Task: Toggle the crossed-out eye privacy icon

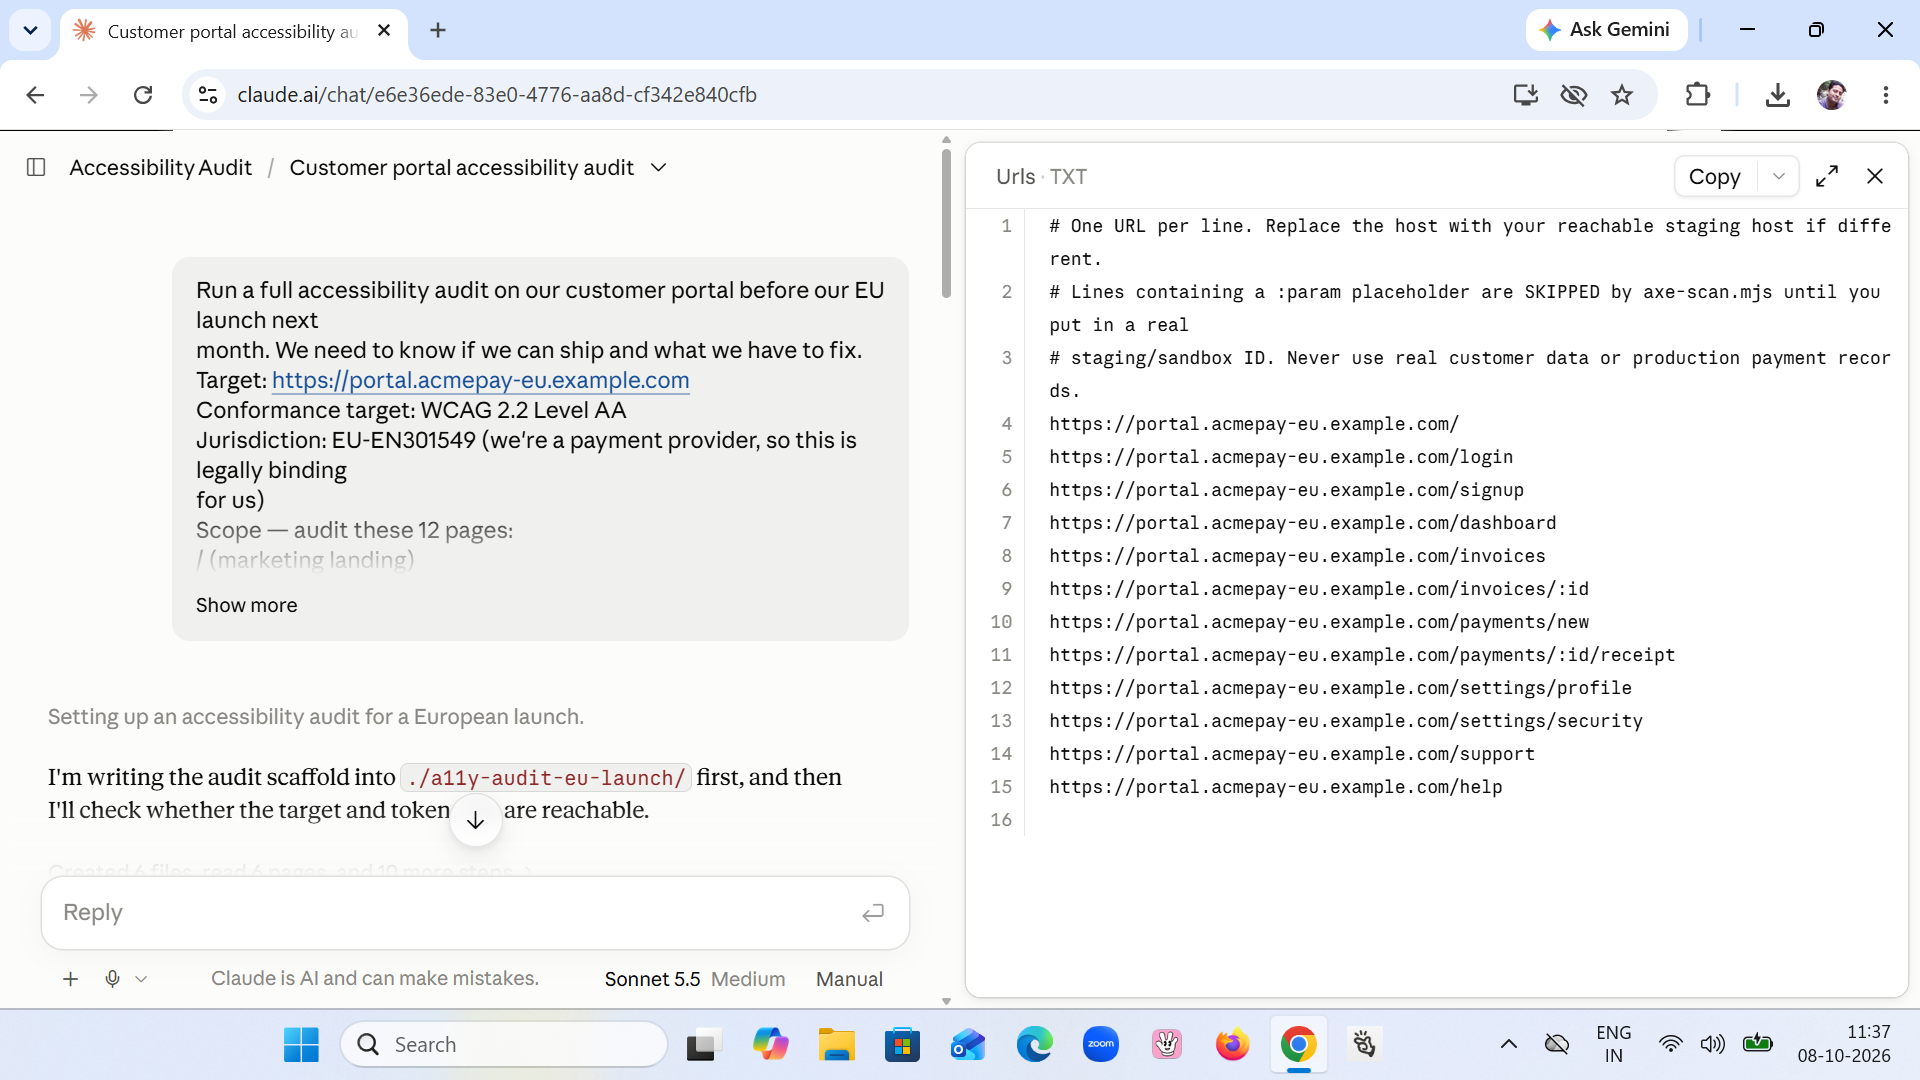Action: click(1573, 94)
